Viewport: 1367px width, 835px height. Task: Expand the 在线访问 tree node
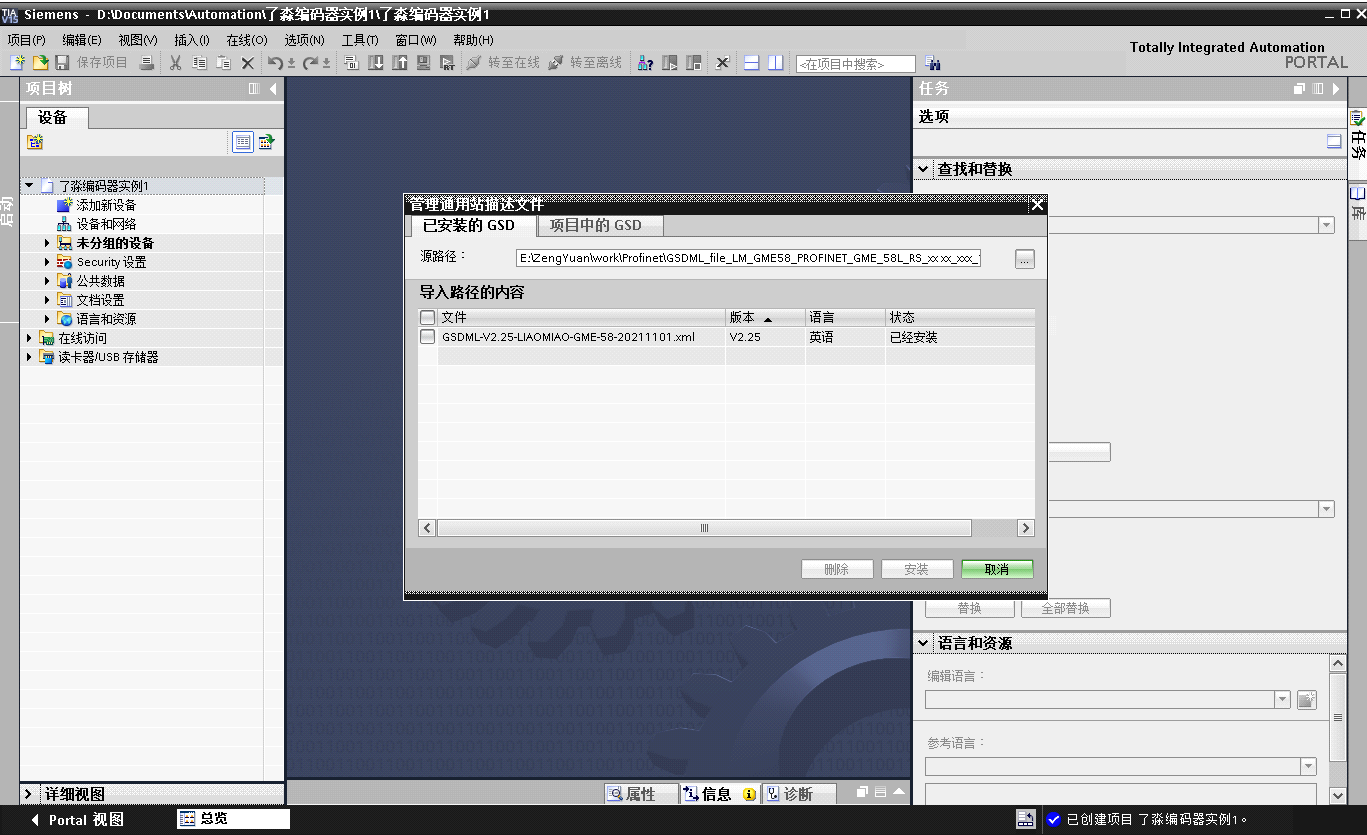click(29, 338)
